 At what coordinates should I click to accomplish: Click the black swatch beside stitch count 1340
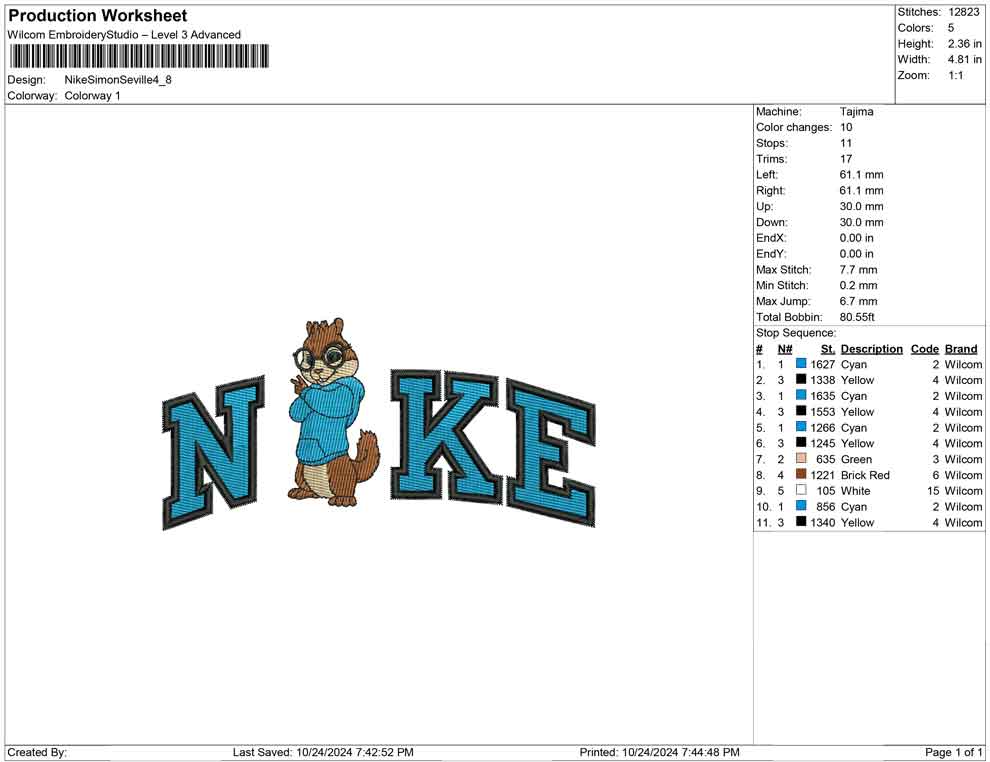click(801, 521)
